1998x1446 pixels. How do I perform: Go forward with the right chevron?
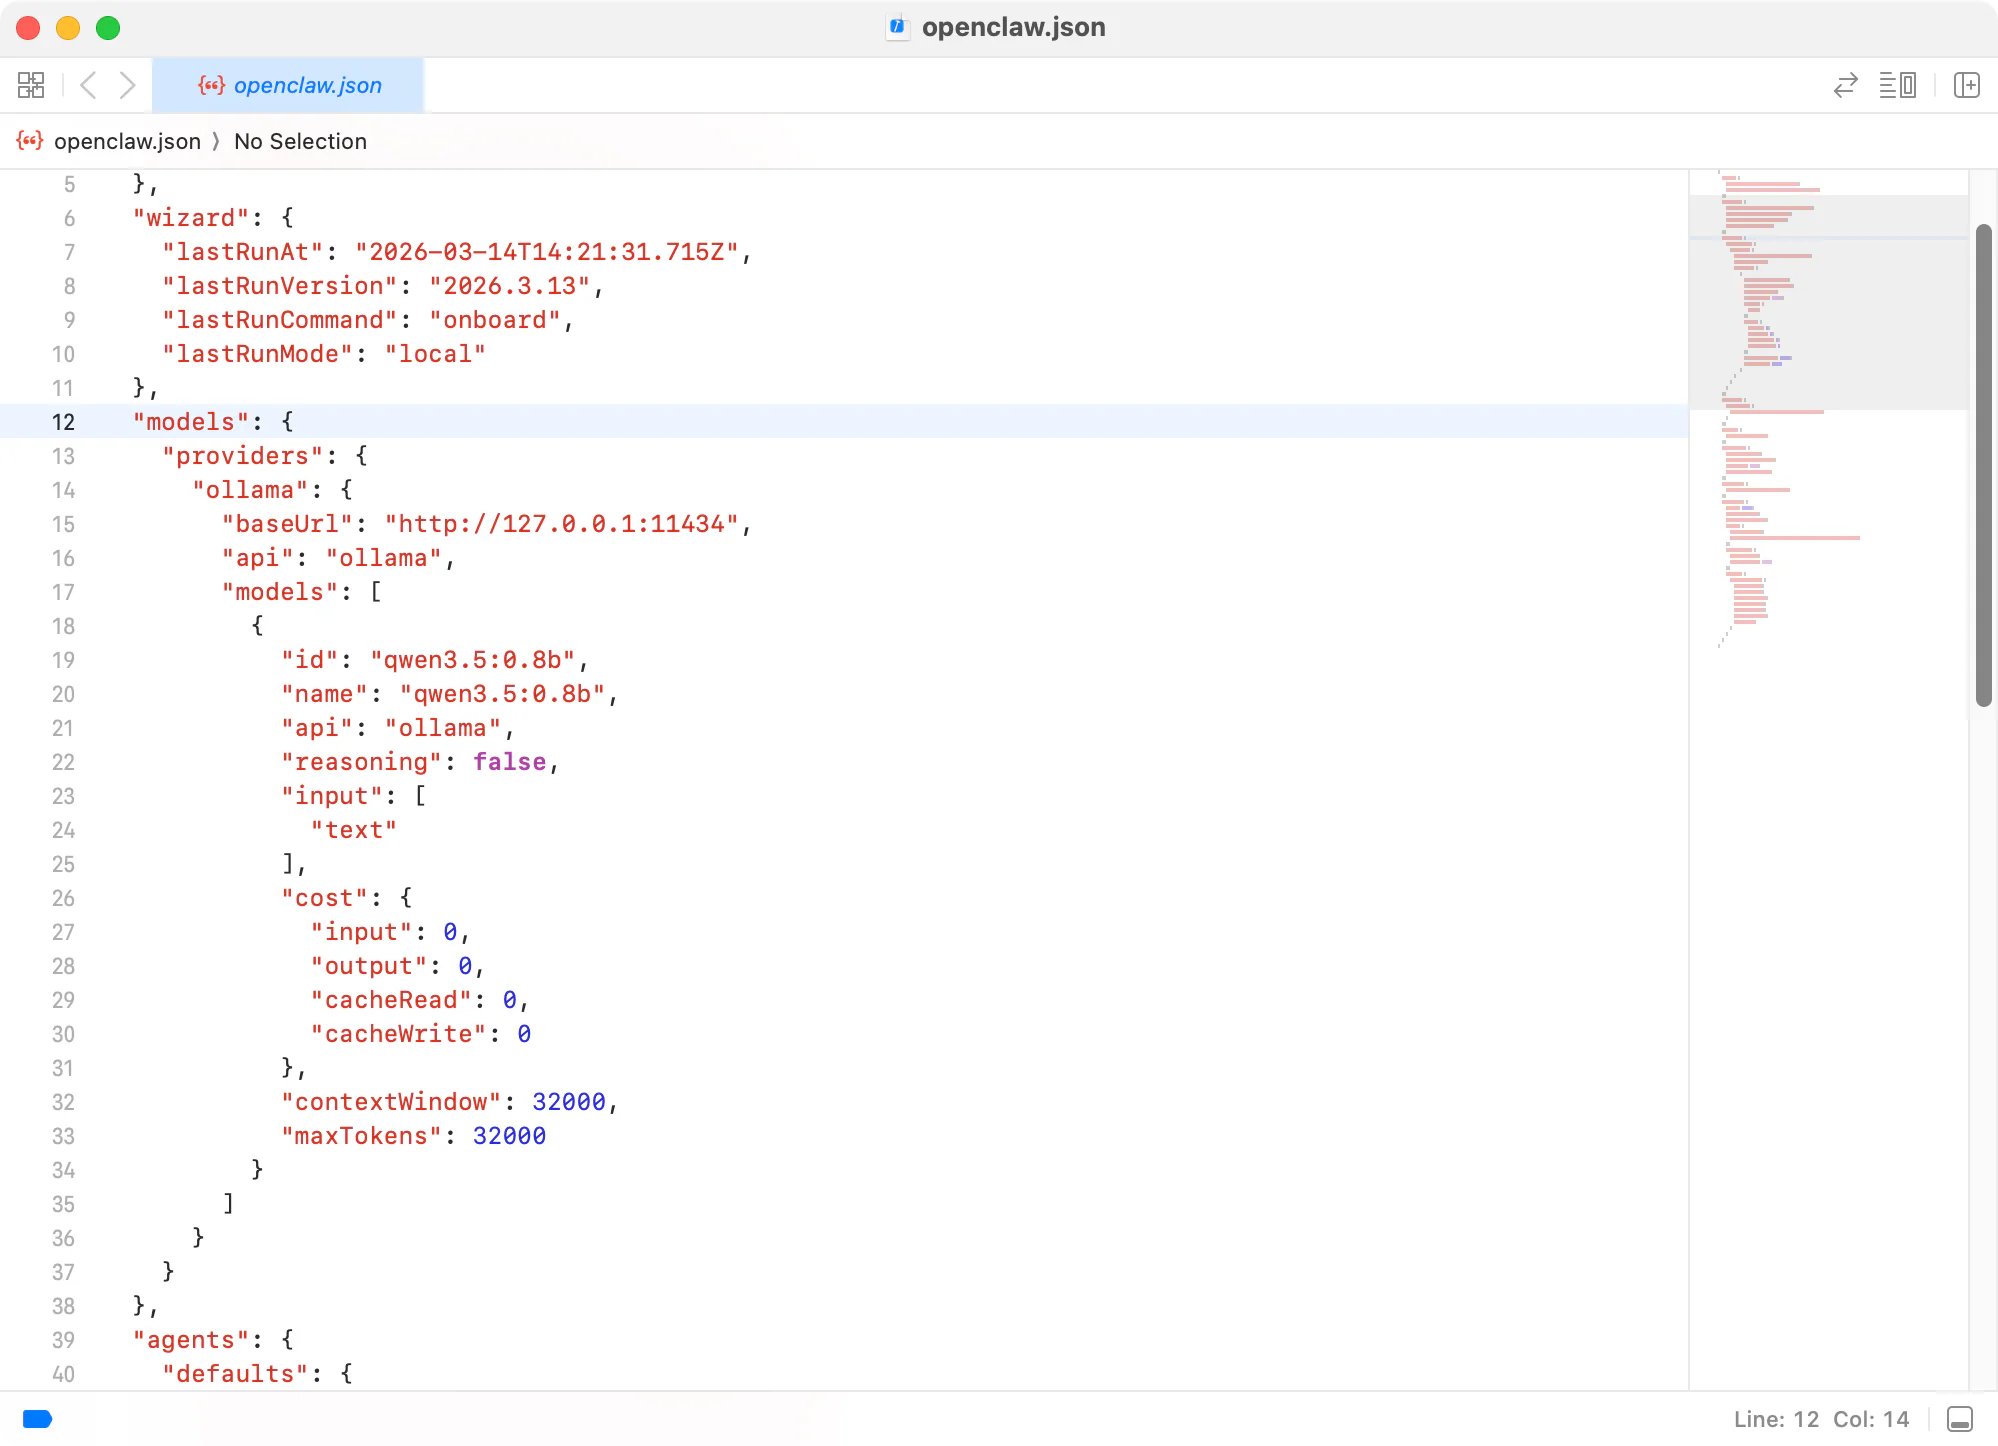127,85
